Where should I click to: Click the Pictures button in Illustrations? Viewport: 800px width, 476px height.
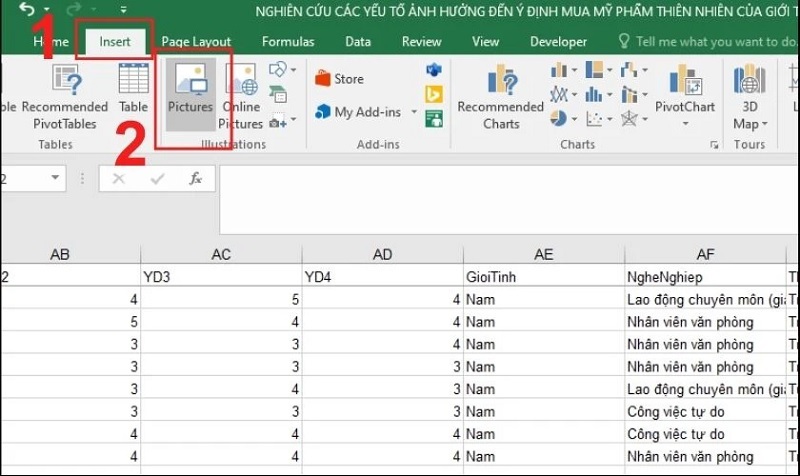190,93
